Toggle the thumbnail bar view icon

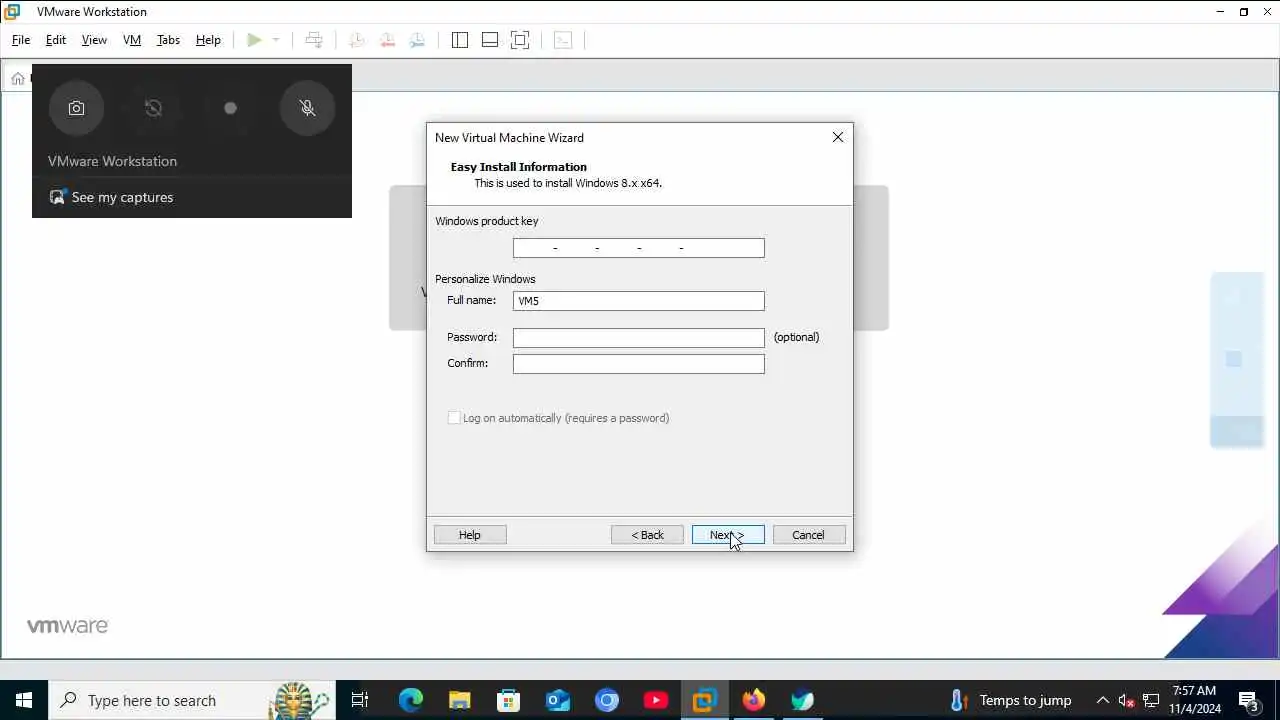click(490, 40)
